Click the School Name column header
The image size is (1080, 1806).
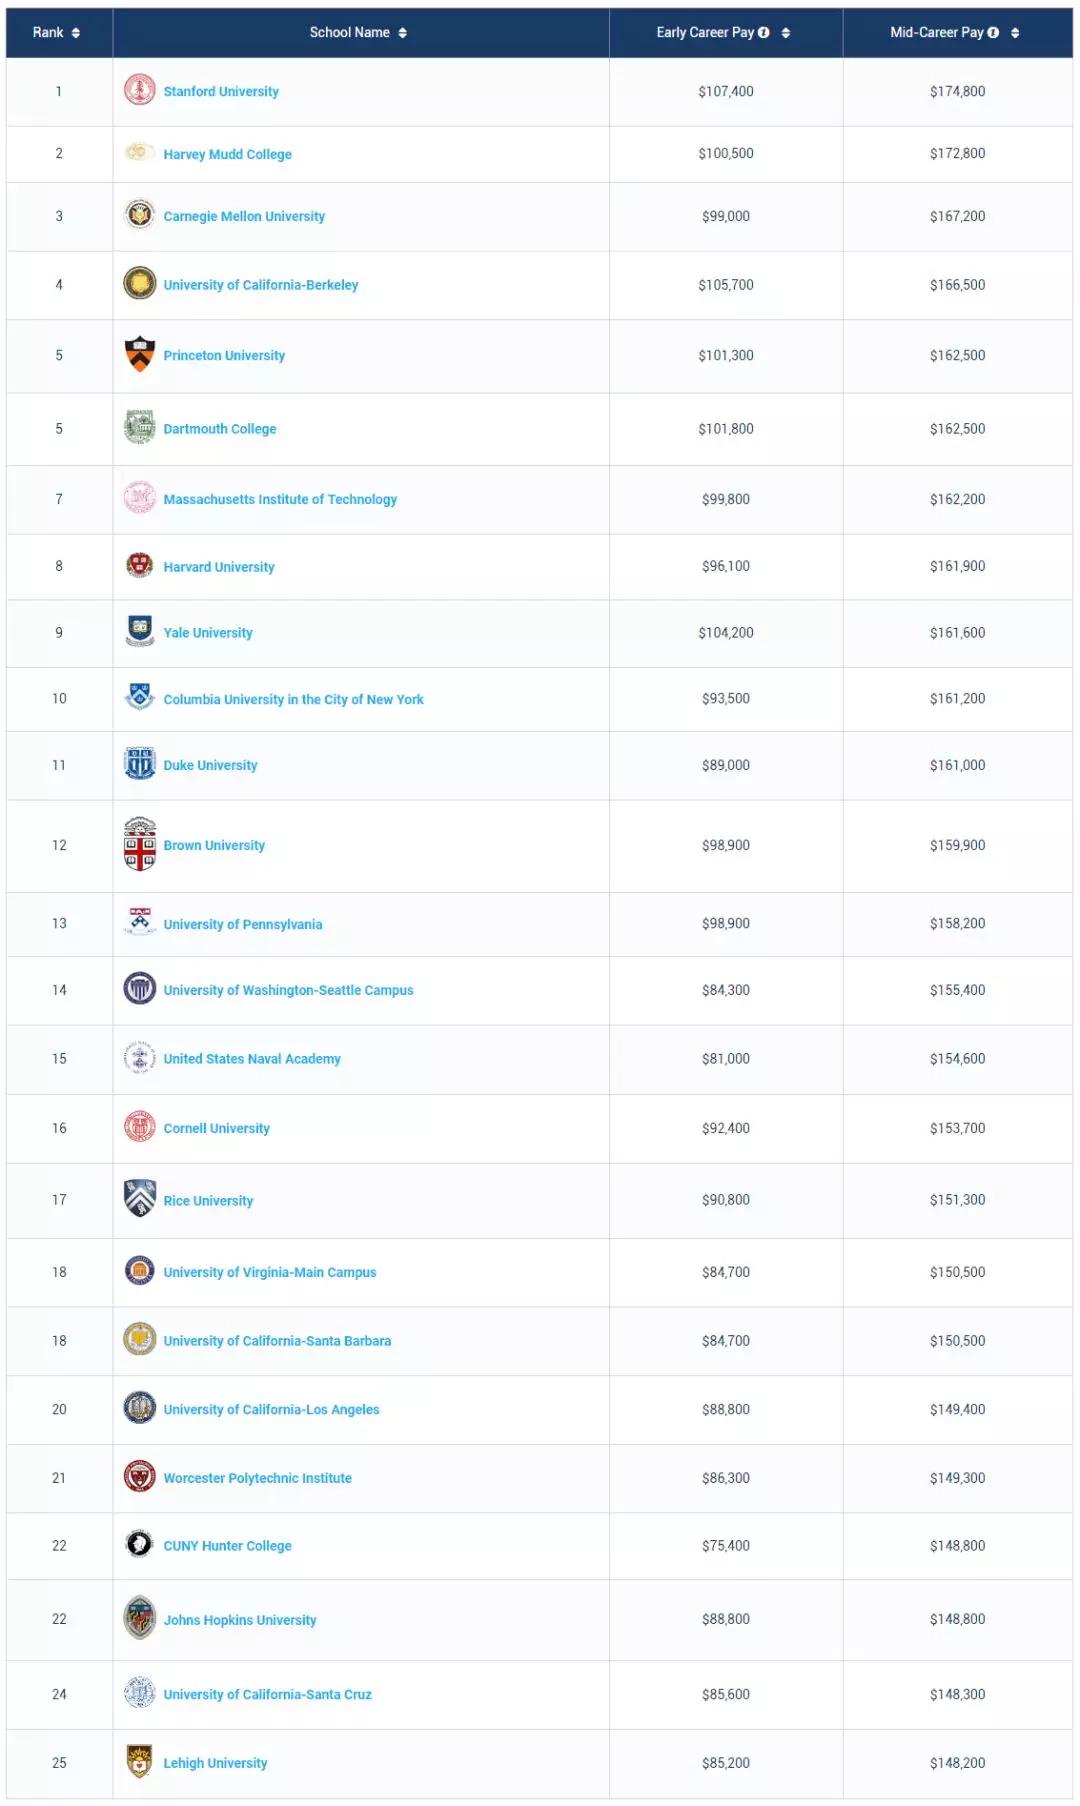tap(349, 33)
